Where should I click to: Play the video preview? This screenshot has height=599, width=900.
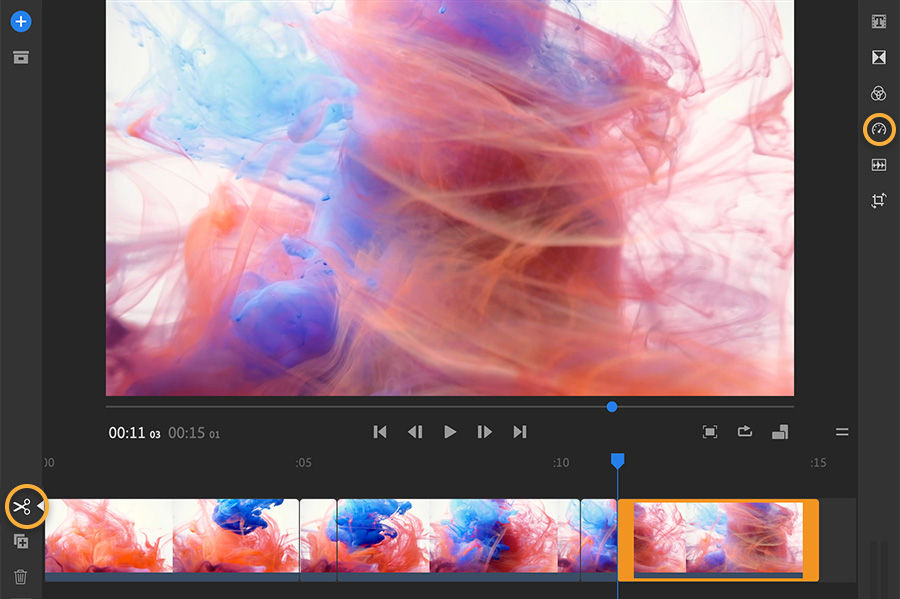(x=450, y=431)
